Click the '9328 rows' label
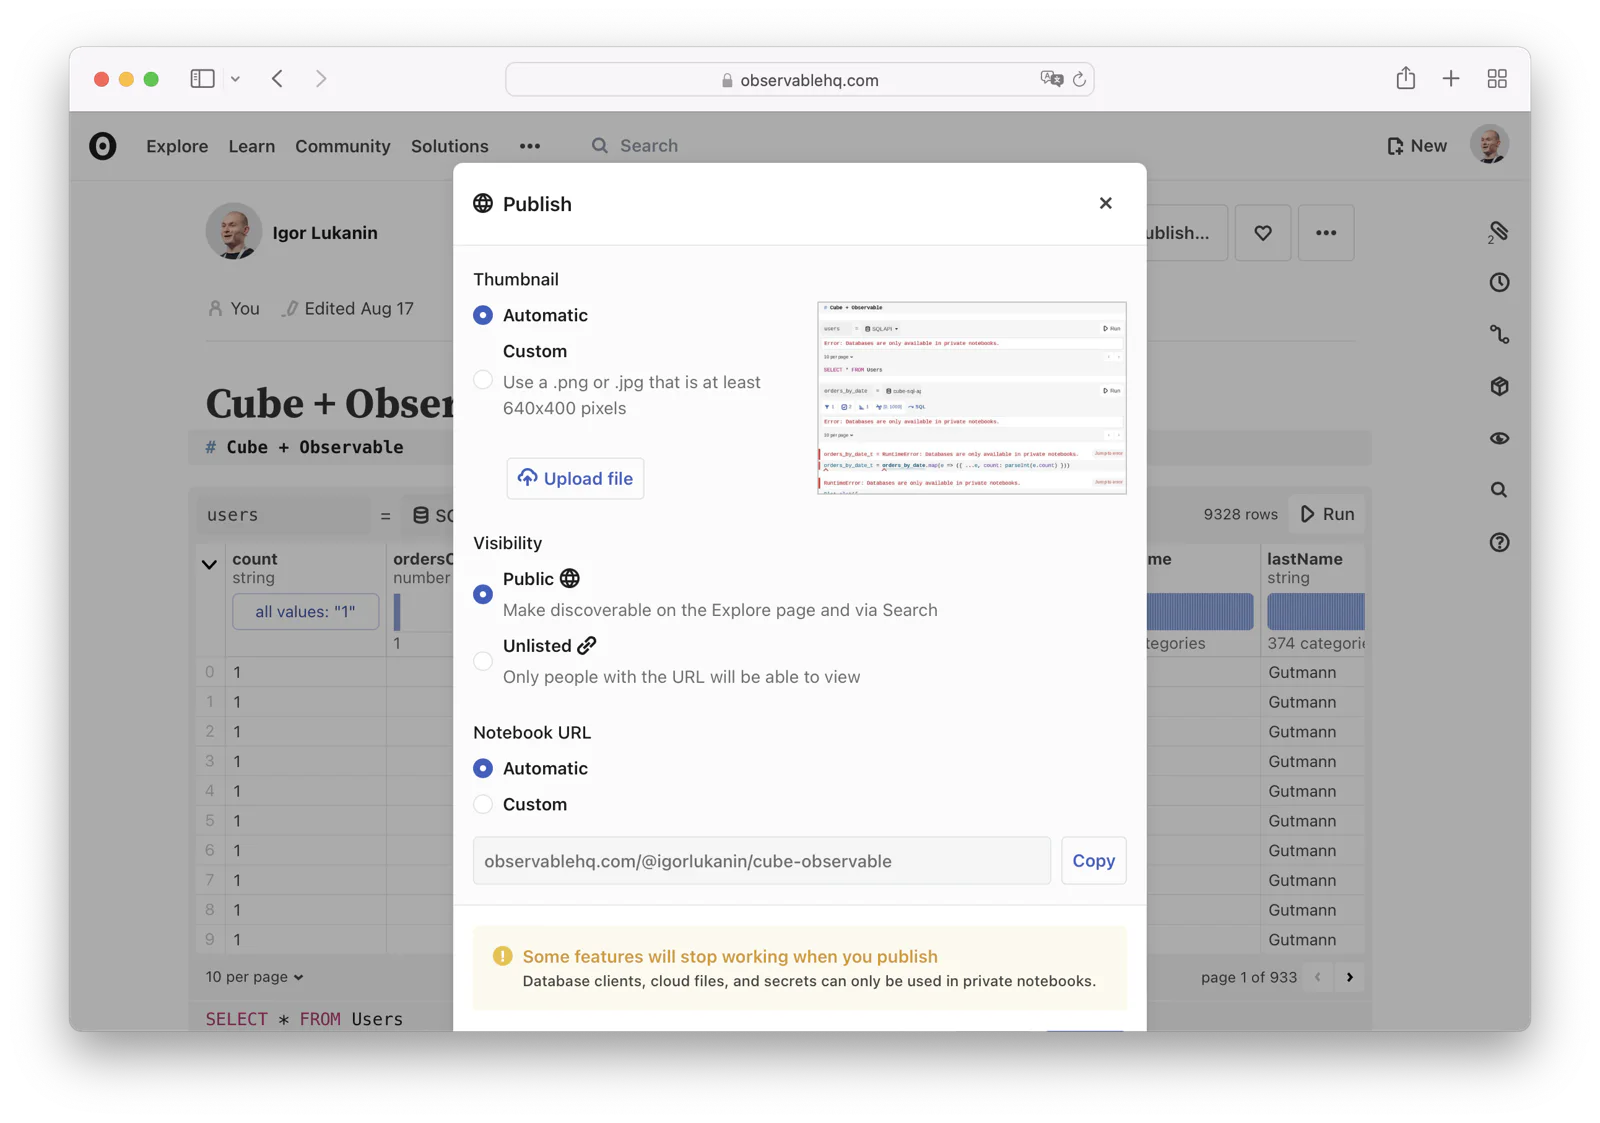The width and height of the screenshot is (1600, 1123). 1241,514
